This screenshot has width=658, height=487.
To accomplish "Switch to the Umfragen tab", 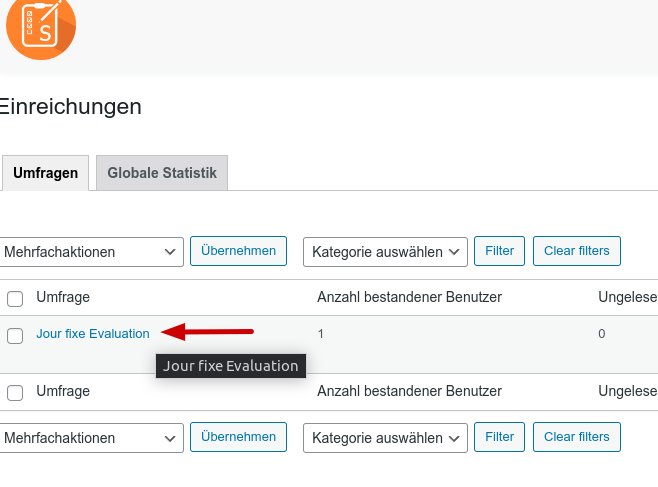I will pos(45,173).
